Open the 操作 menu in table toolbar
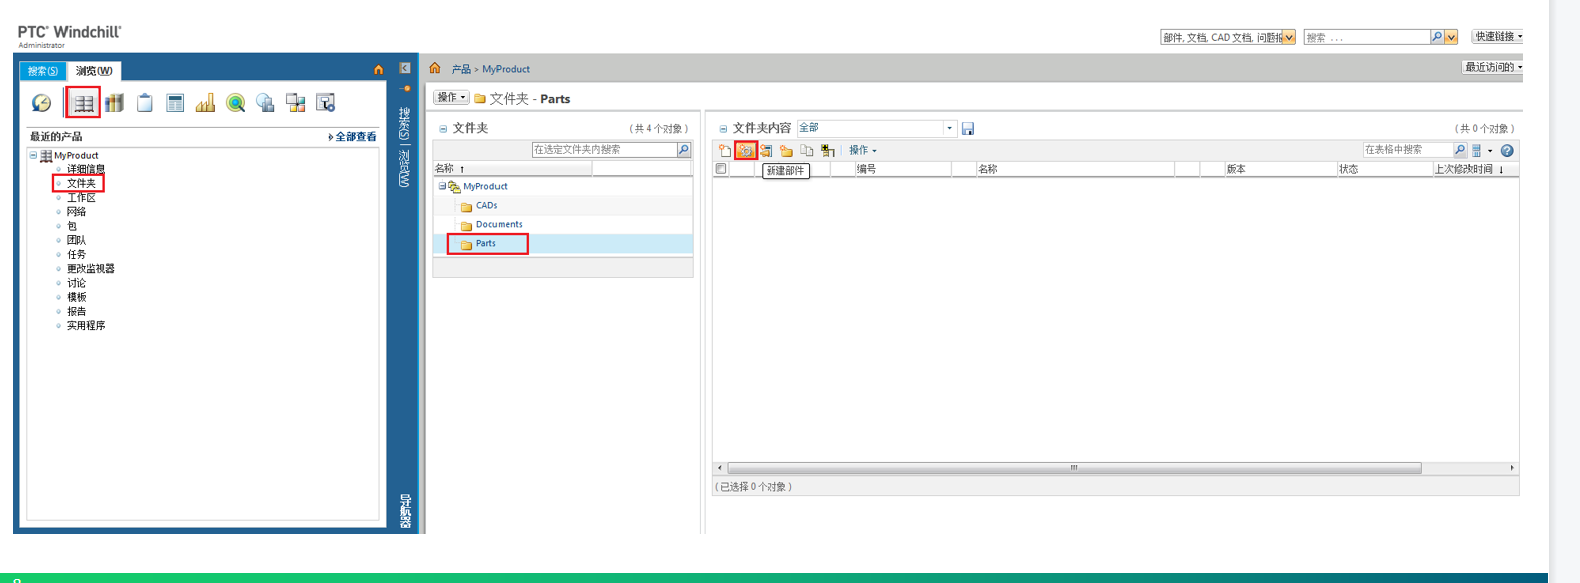The width and height of the screenshot is (1580, 583). [x=863, y=150]
